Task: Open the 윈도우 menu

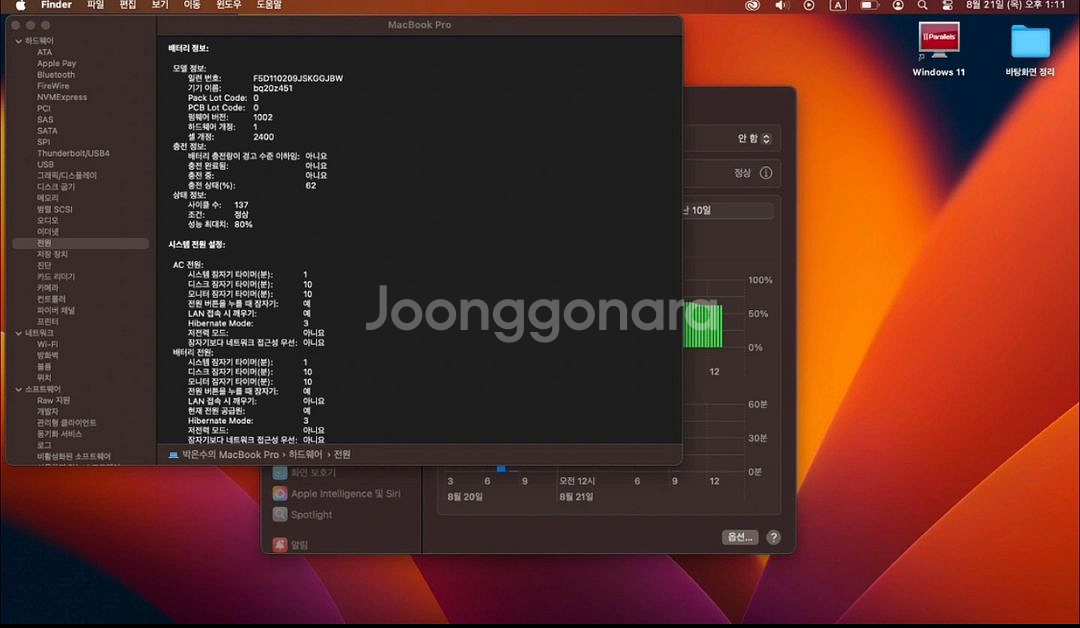Action: (x=229, y=5)
